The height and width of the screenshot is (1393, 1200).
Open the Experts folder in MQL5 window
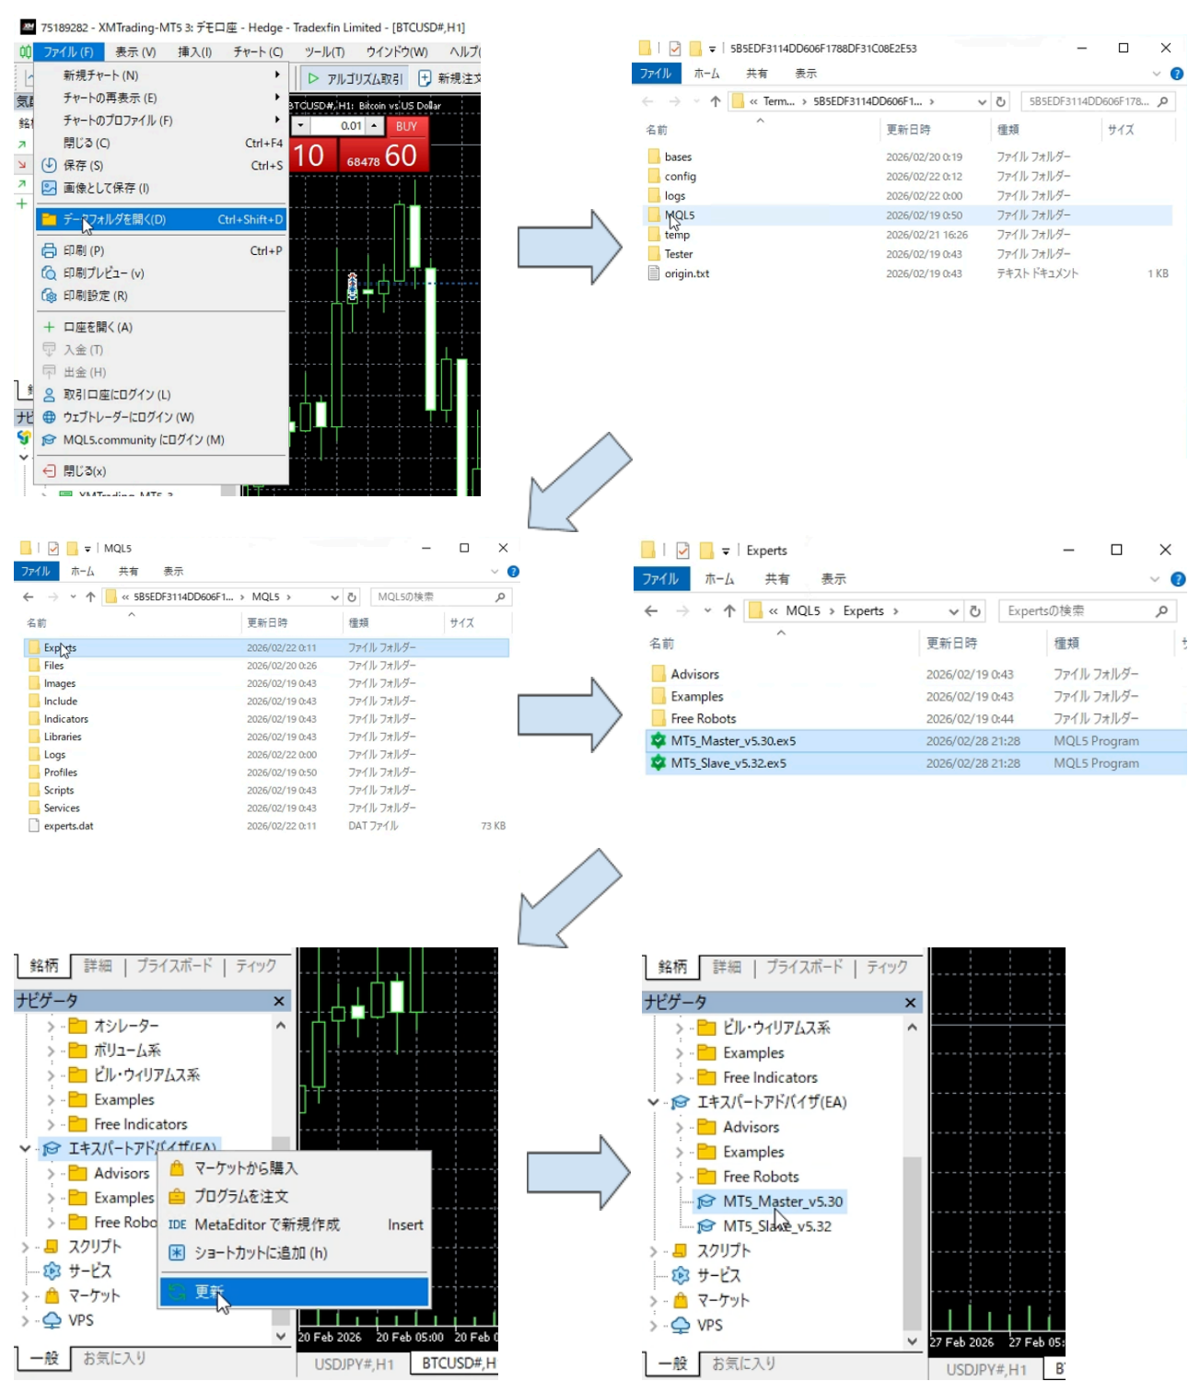[59, 648]
